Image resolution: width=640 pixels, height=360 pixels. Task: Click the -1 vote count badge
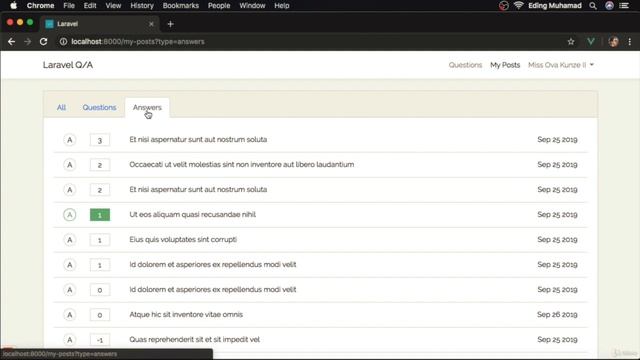pos(100,340)
